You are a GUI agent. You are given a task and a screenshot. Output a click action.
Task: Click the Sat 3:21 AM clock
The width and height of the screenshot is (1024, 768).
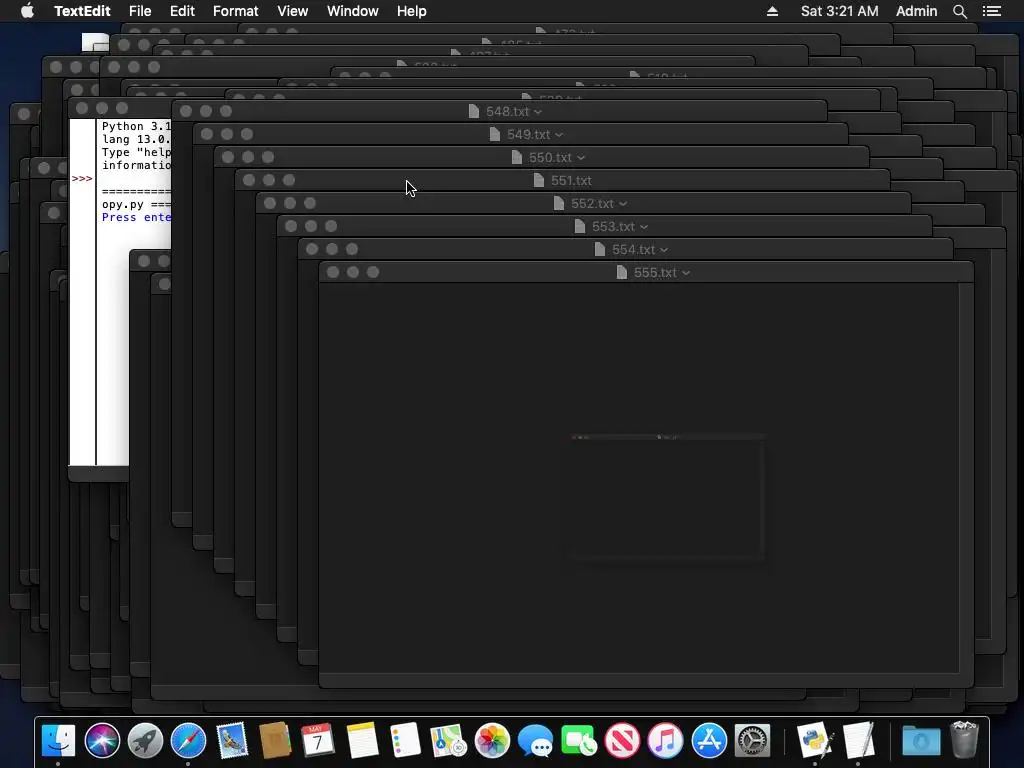click(839, 11)
